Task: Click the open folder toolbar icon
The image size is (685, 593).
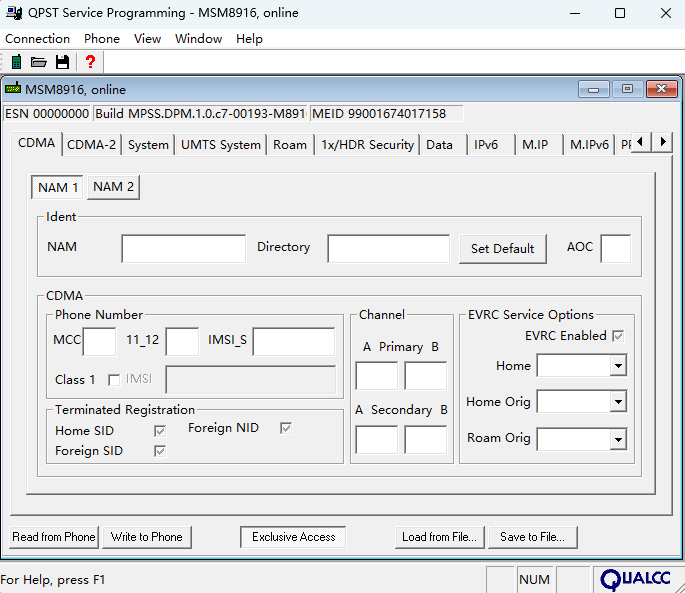Action: pos(39,62)
